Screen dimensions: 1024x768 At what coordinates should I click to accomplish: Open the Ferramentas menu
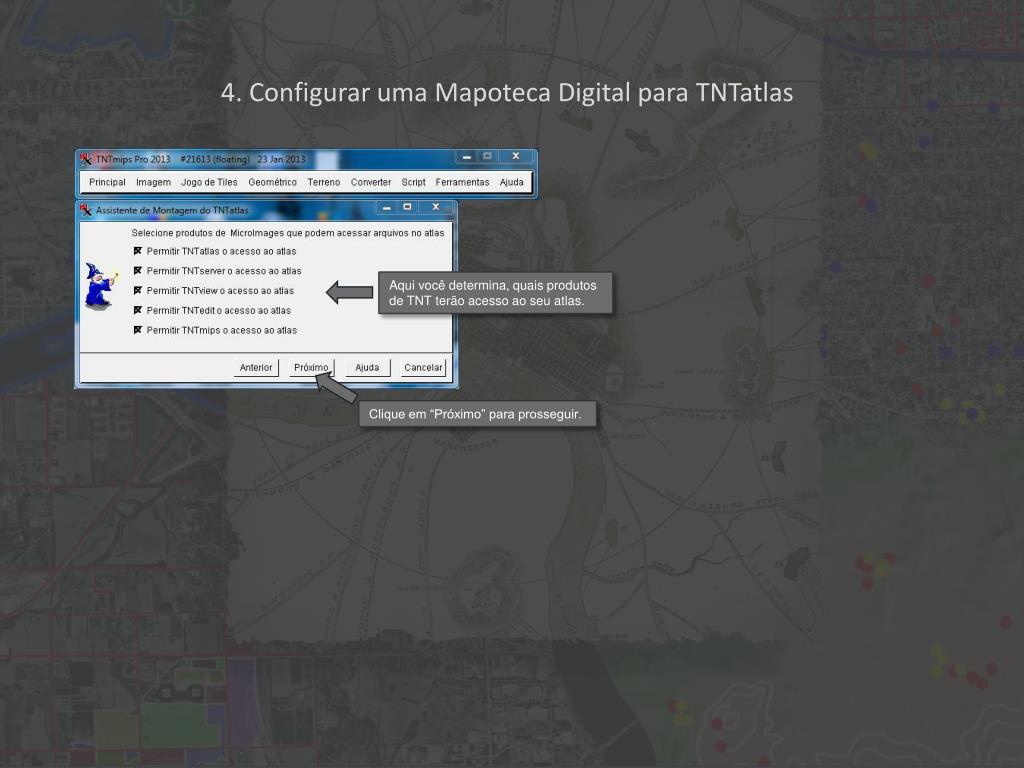coord(462,182)
